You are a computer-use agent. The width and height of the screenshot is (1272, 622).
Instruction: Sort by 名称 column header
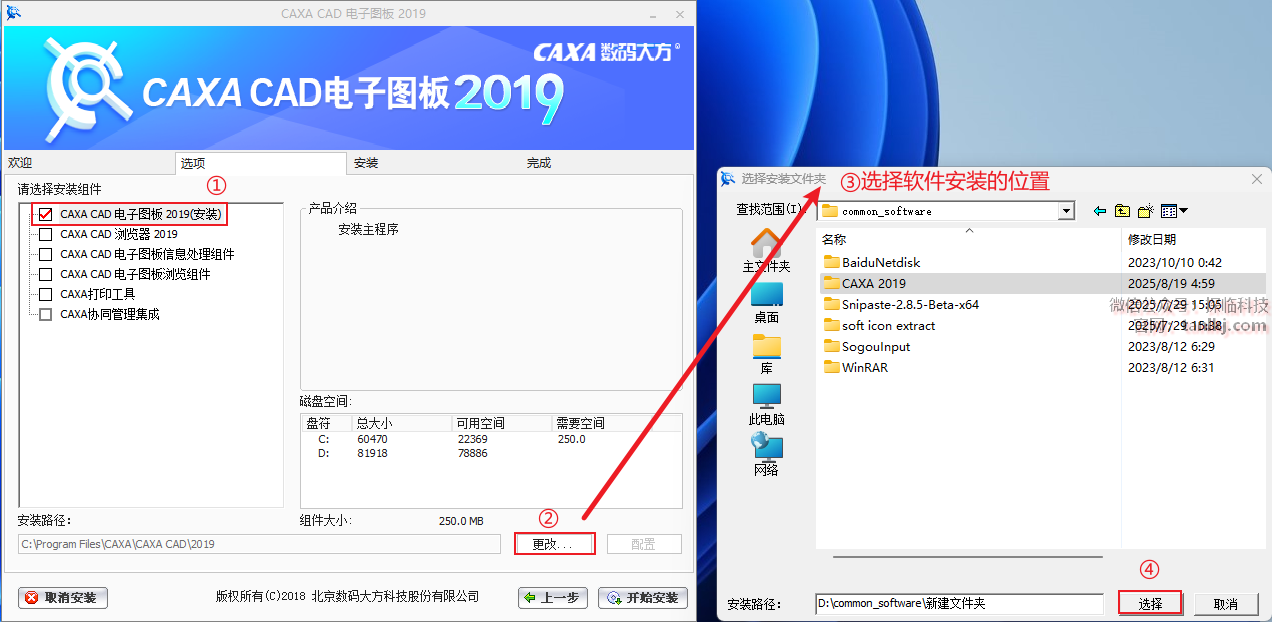pyautogui.click(x=968, y=239)
